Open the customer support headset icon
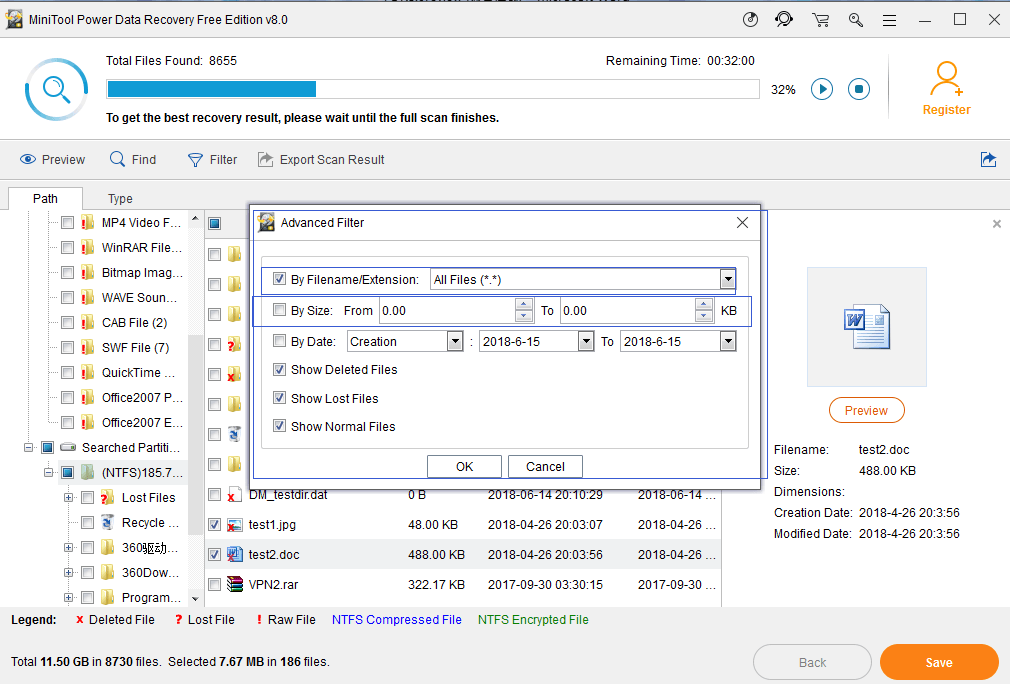The image size is (1010, 684). (x=784, y=19)
